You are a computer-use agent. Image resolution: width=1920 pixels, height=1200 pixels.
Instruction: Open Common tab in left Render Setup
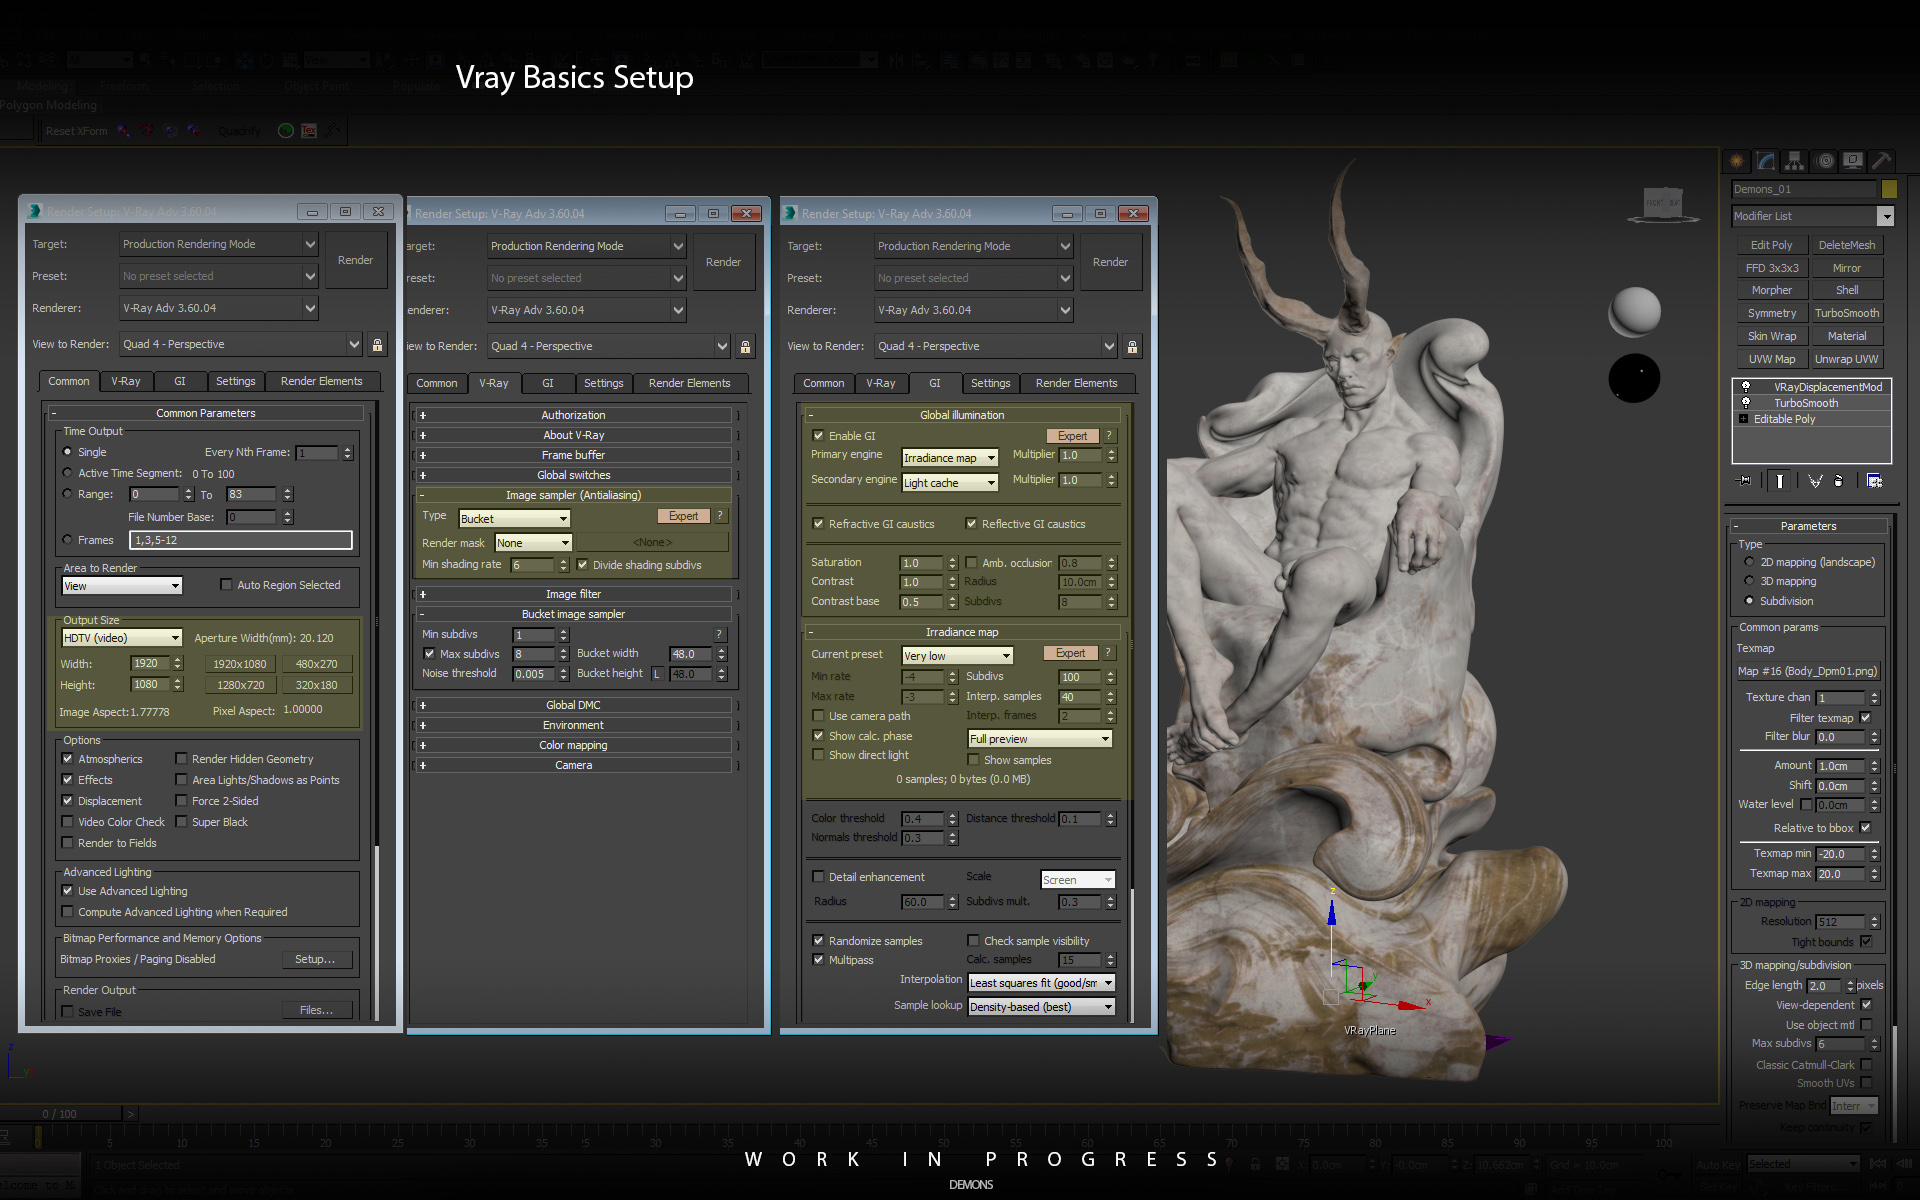coord(69,381)
